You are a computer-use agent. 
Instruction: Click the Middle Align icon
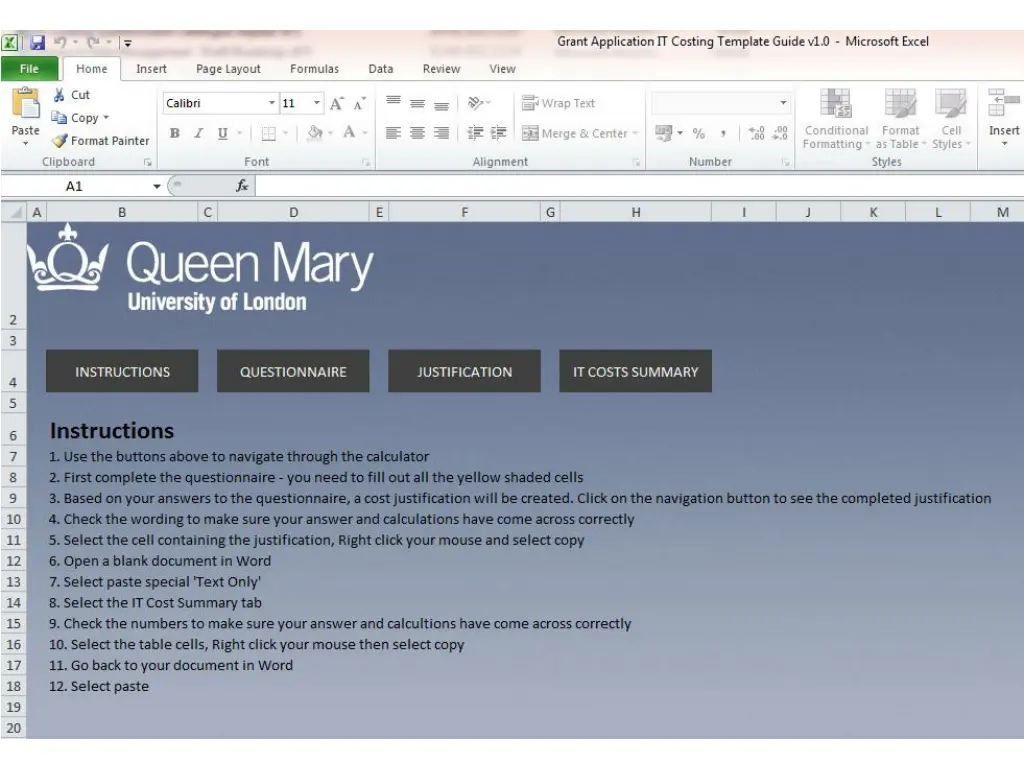point(417,103)
